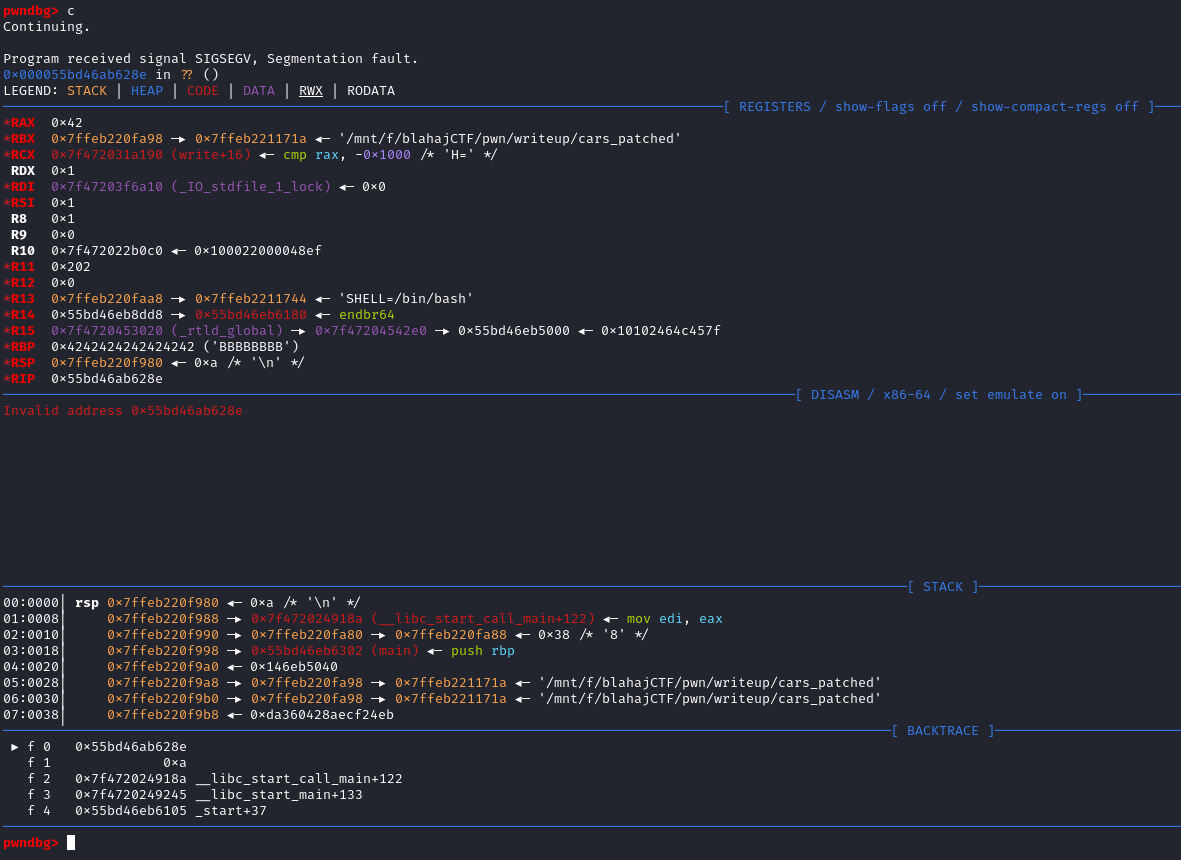
Task: Click the CODE label in the legend
Action: point(202,90)
